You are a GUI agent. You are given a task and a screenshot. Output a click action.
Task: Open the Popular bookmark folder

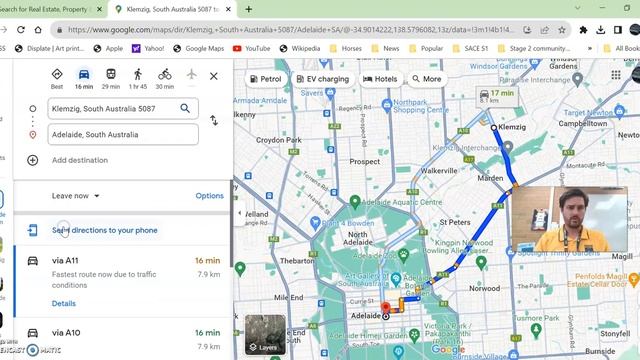click(426, 49)
